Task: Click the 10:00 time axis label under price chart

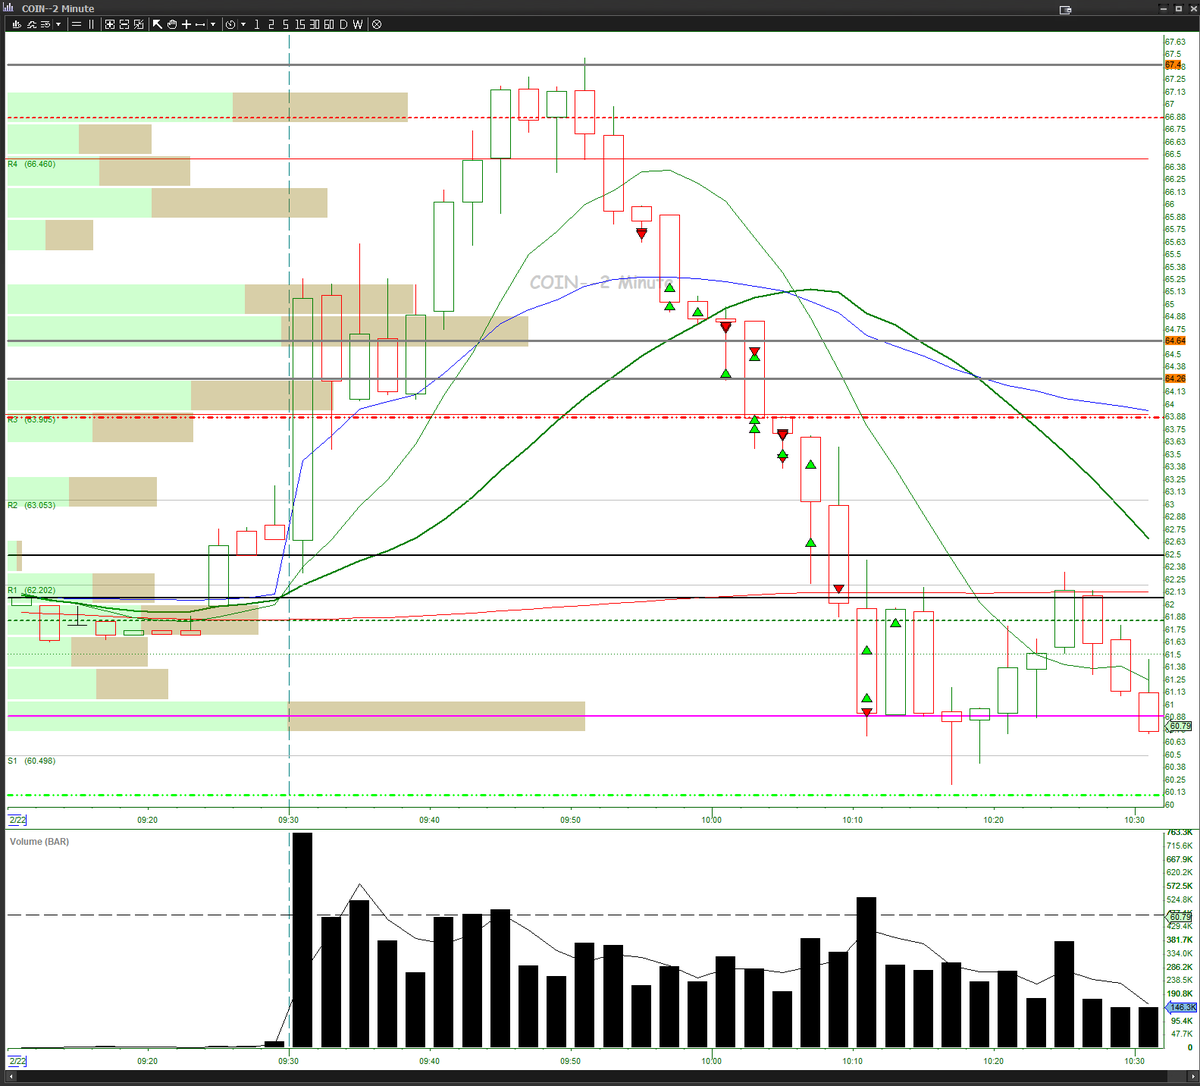Action: (x=711, y=820)
